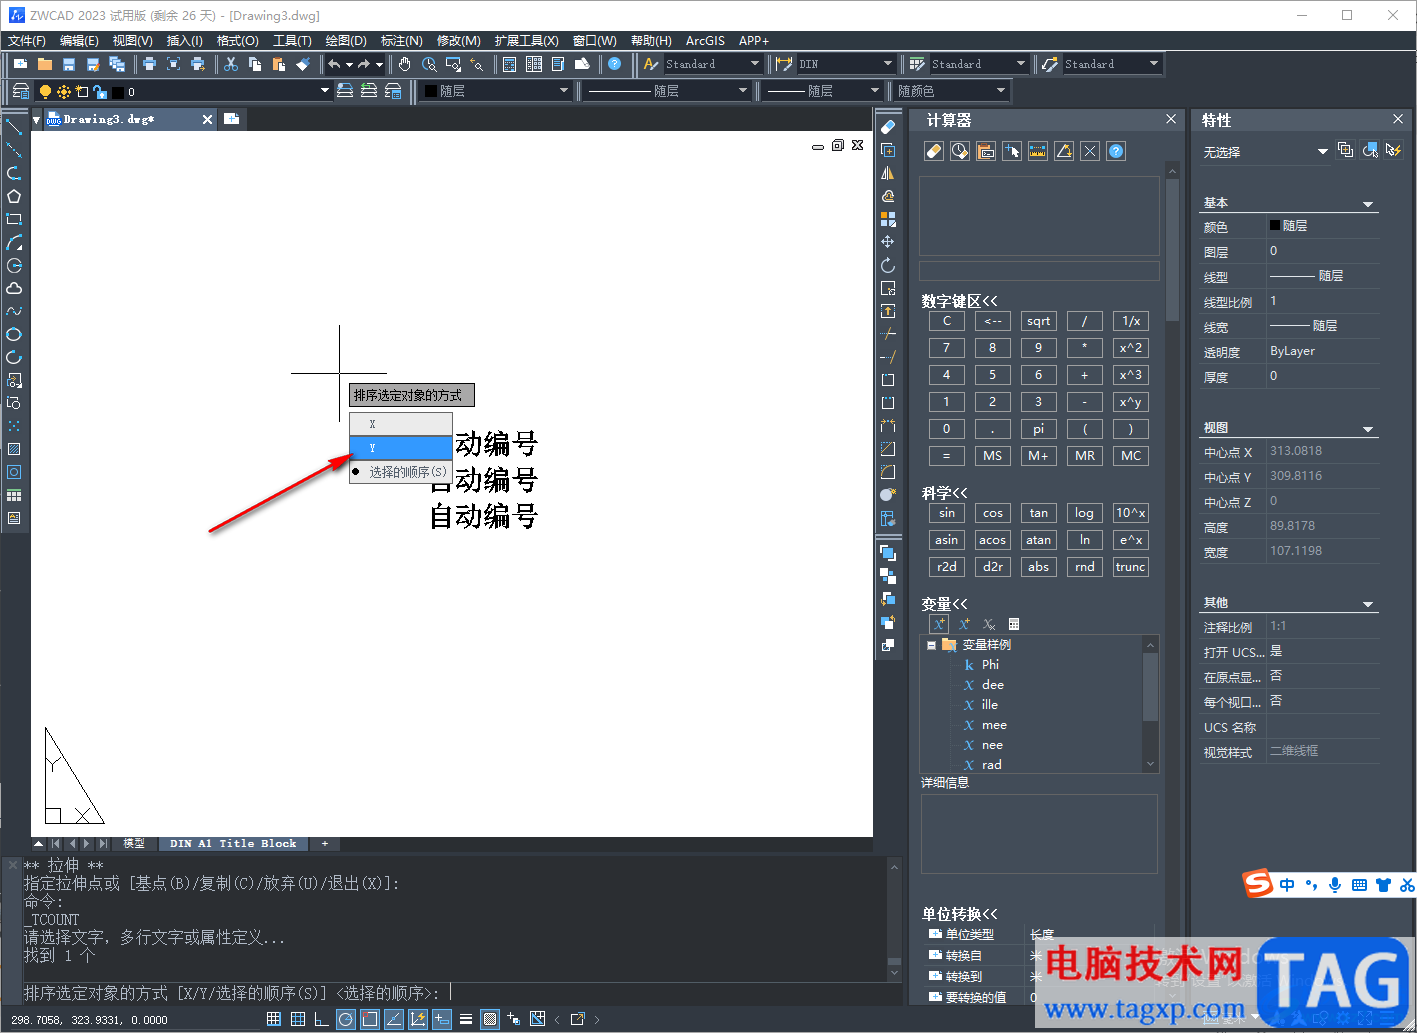Open toolbar help question mark icon
This screenshot has width=1417, height=1033.
pos(614,64)
